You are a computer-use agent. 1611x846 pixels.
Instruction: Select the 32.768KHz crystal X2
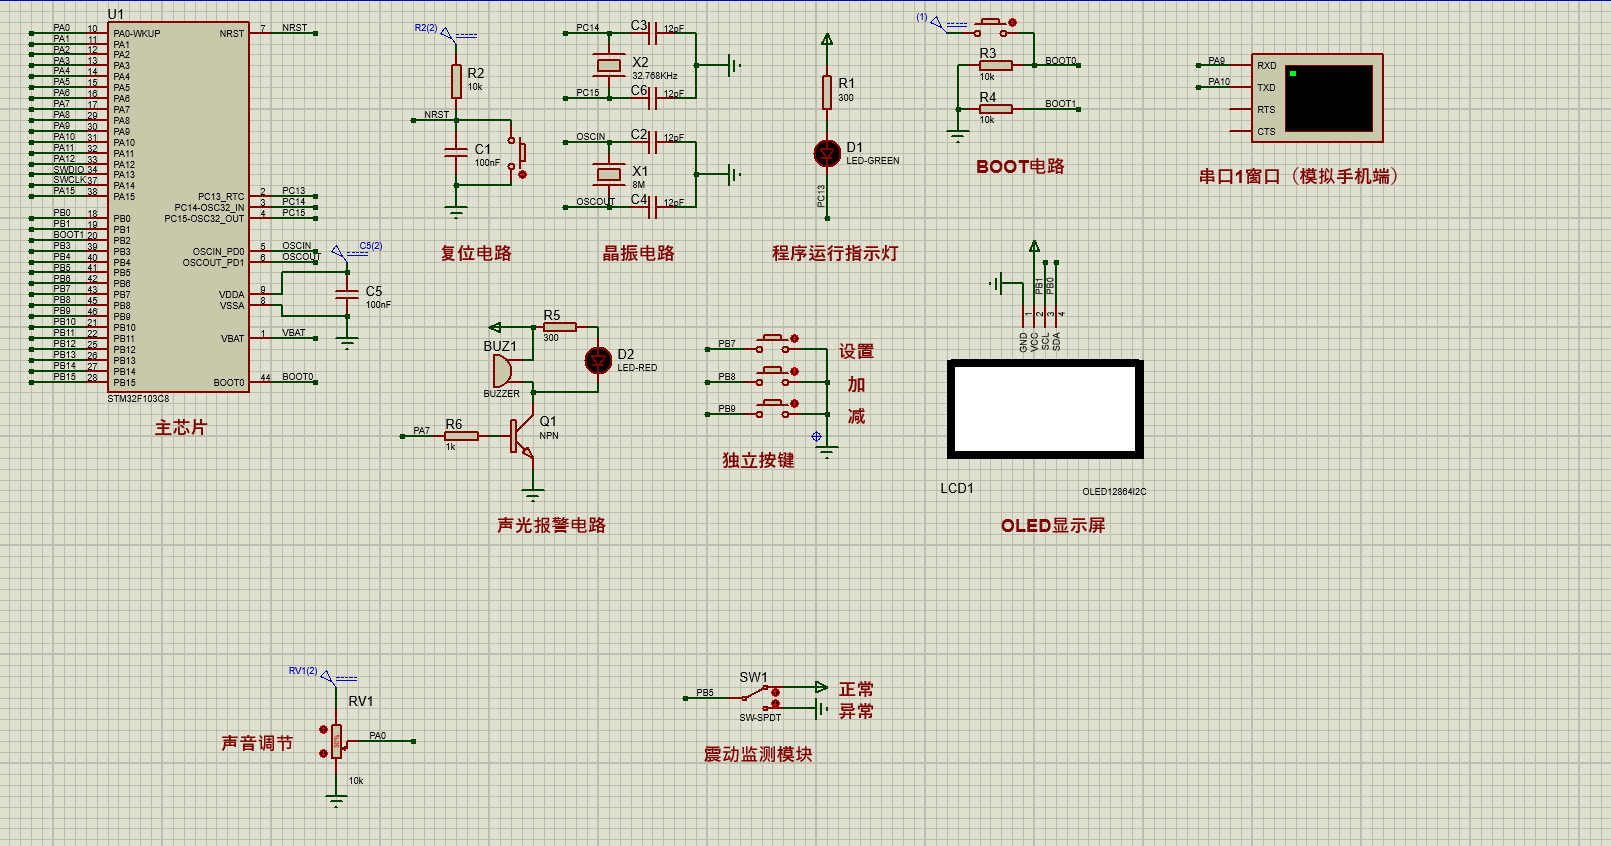coord(609,66)
